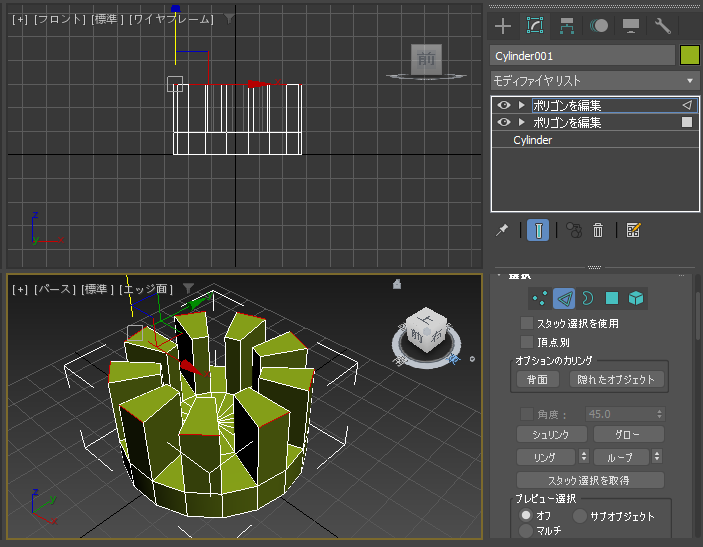The width and height of the screenshot is (703, 547).
Task: Select Vertex sub-object level
Action: pos(540,298)
